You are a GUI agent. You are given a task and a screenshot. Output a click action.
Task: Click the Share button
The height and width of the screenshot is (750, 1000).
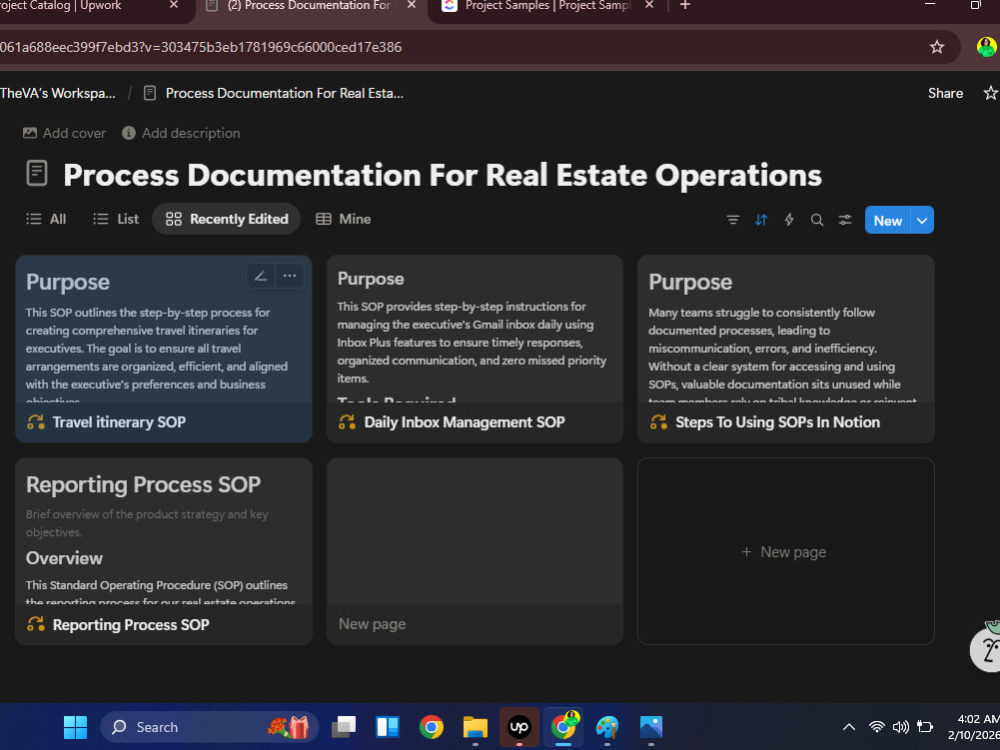pyautogui.click(x=945, y=93)
